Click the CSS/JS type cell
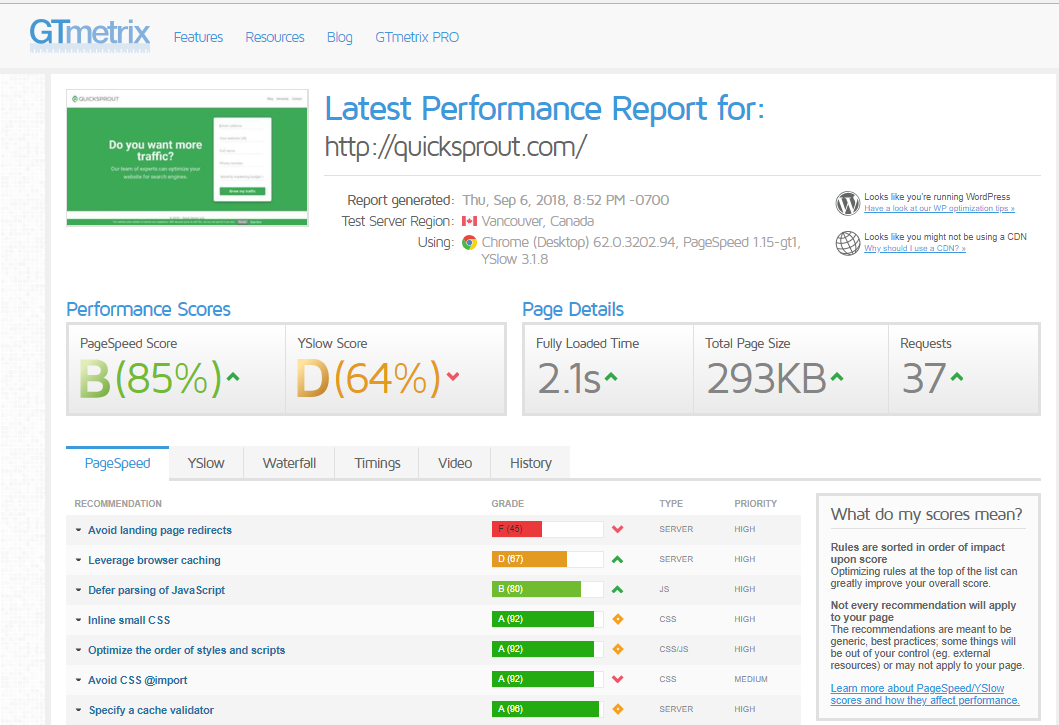This screenshot has height=725, width=1059. coord(674,649)
